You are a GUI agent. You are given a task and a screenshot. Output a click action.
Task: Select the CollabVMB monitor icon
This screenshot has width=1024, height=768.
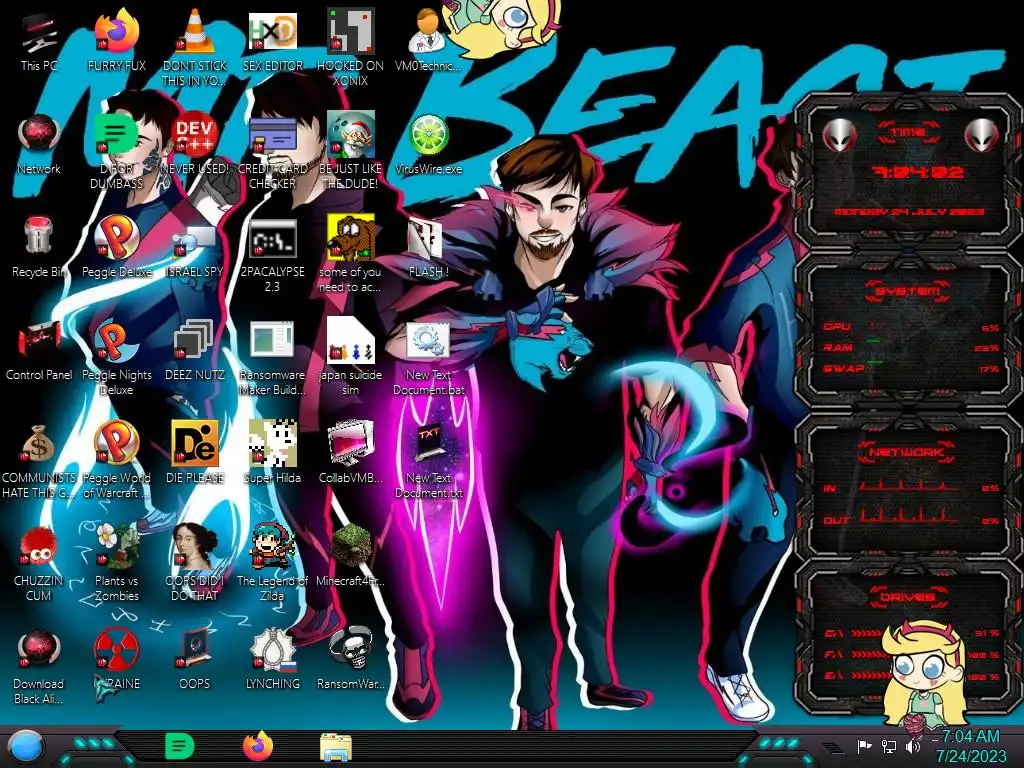point(350,453)
